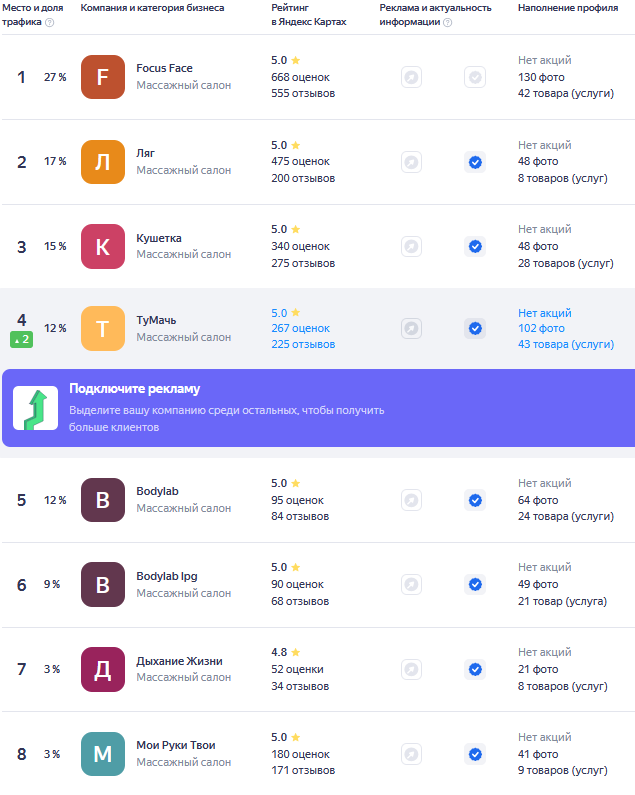This screenshot has height=795, width=635.
Task: Open the '267 оценок' link for ТуМачь
Action: (x=300, y=329)
